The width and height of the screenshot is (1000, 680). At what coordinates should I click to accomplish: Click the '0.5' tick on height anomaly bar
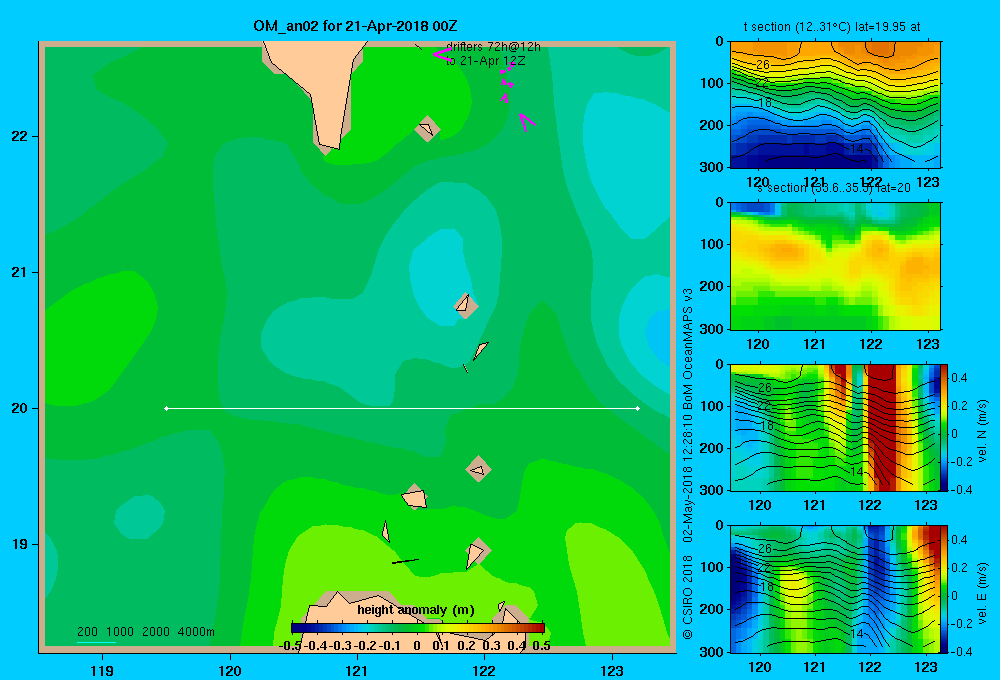tap(541, 646)
